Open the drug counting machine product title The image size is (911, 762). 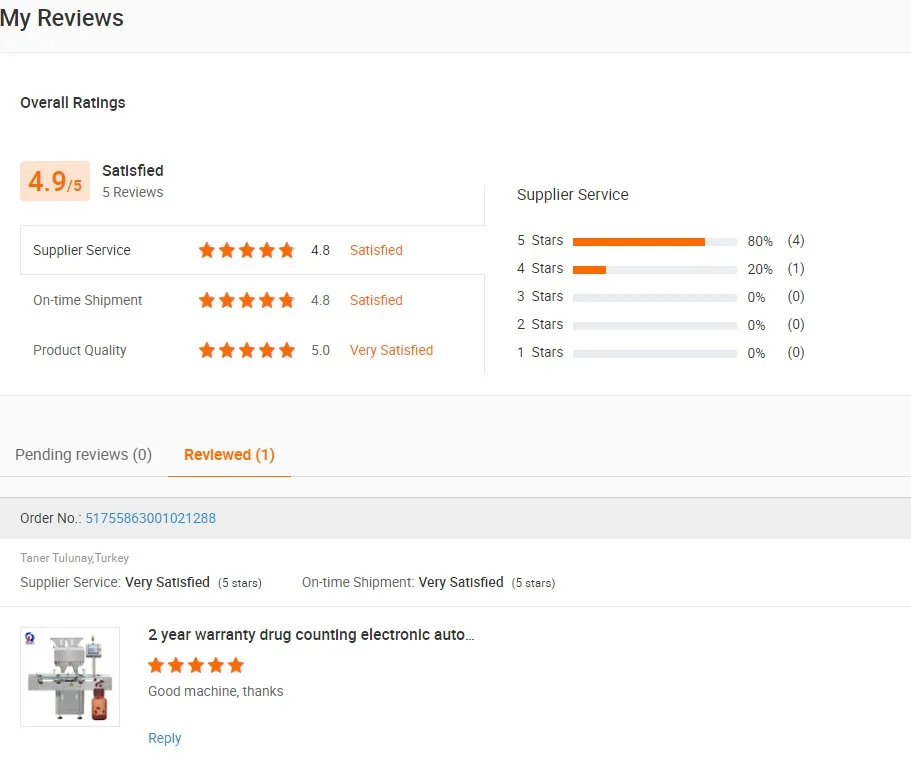(311, 635)
